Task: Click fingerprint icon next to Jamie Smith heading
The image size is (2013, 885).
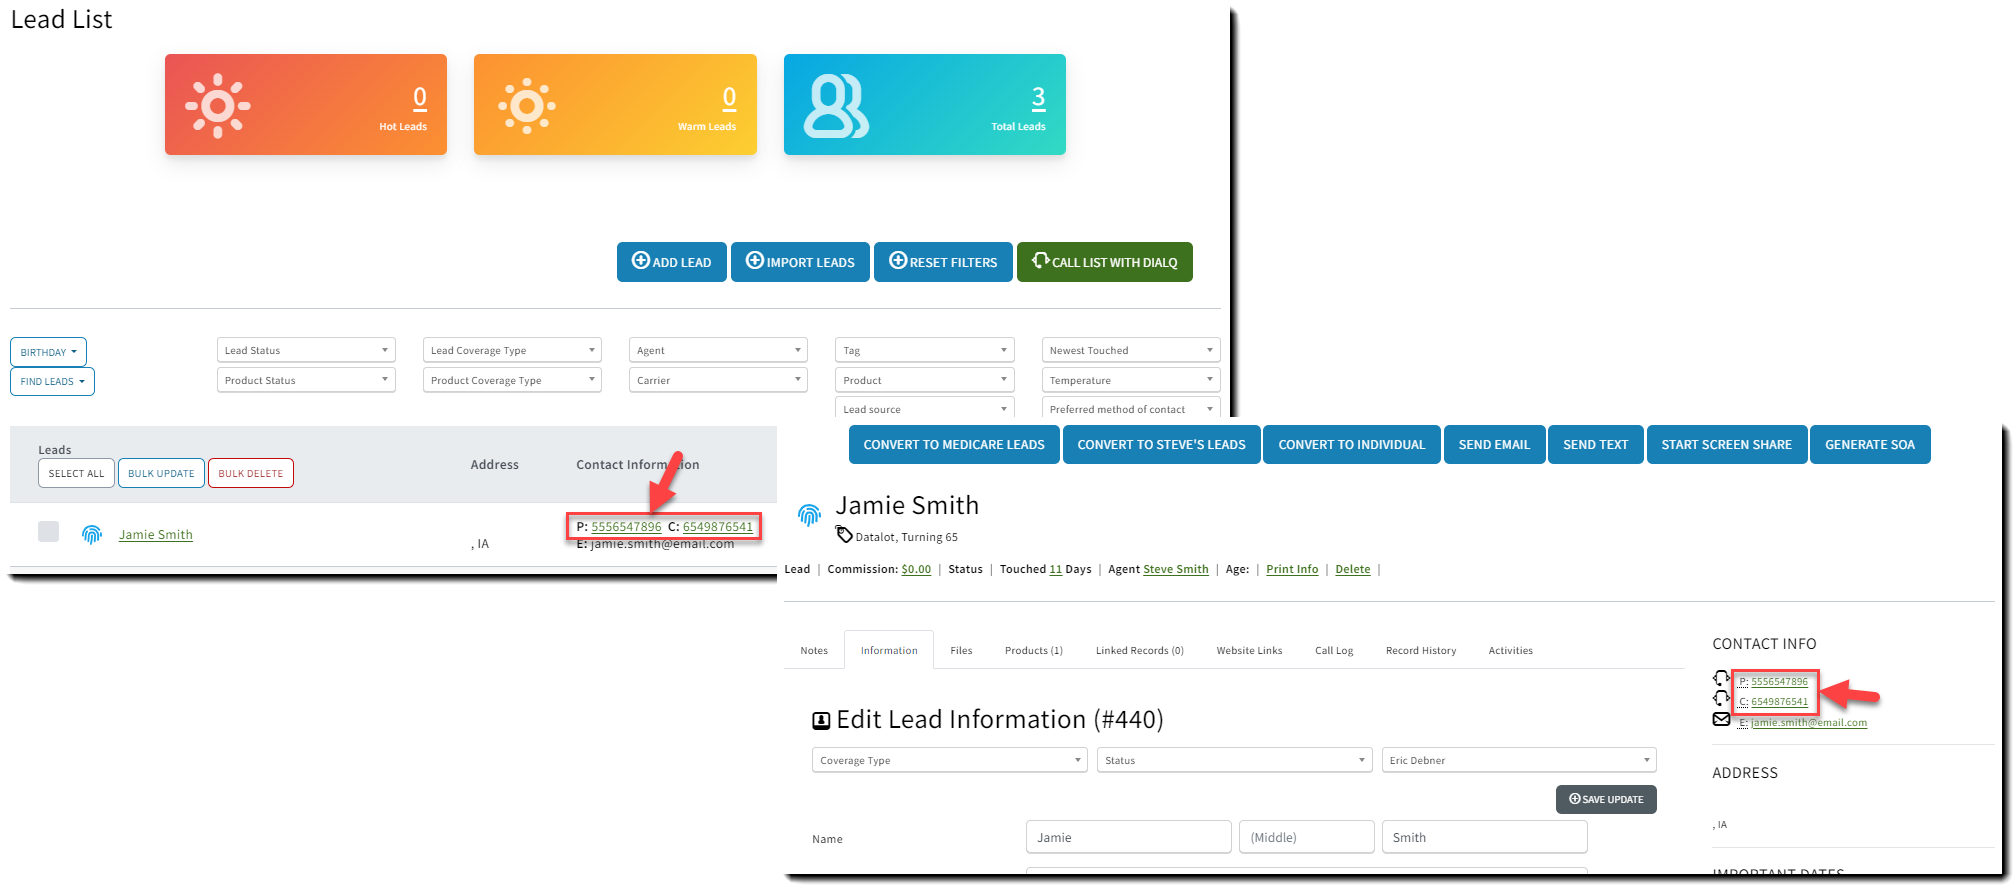Action: [809, 515]
